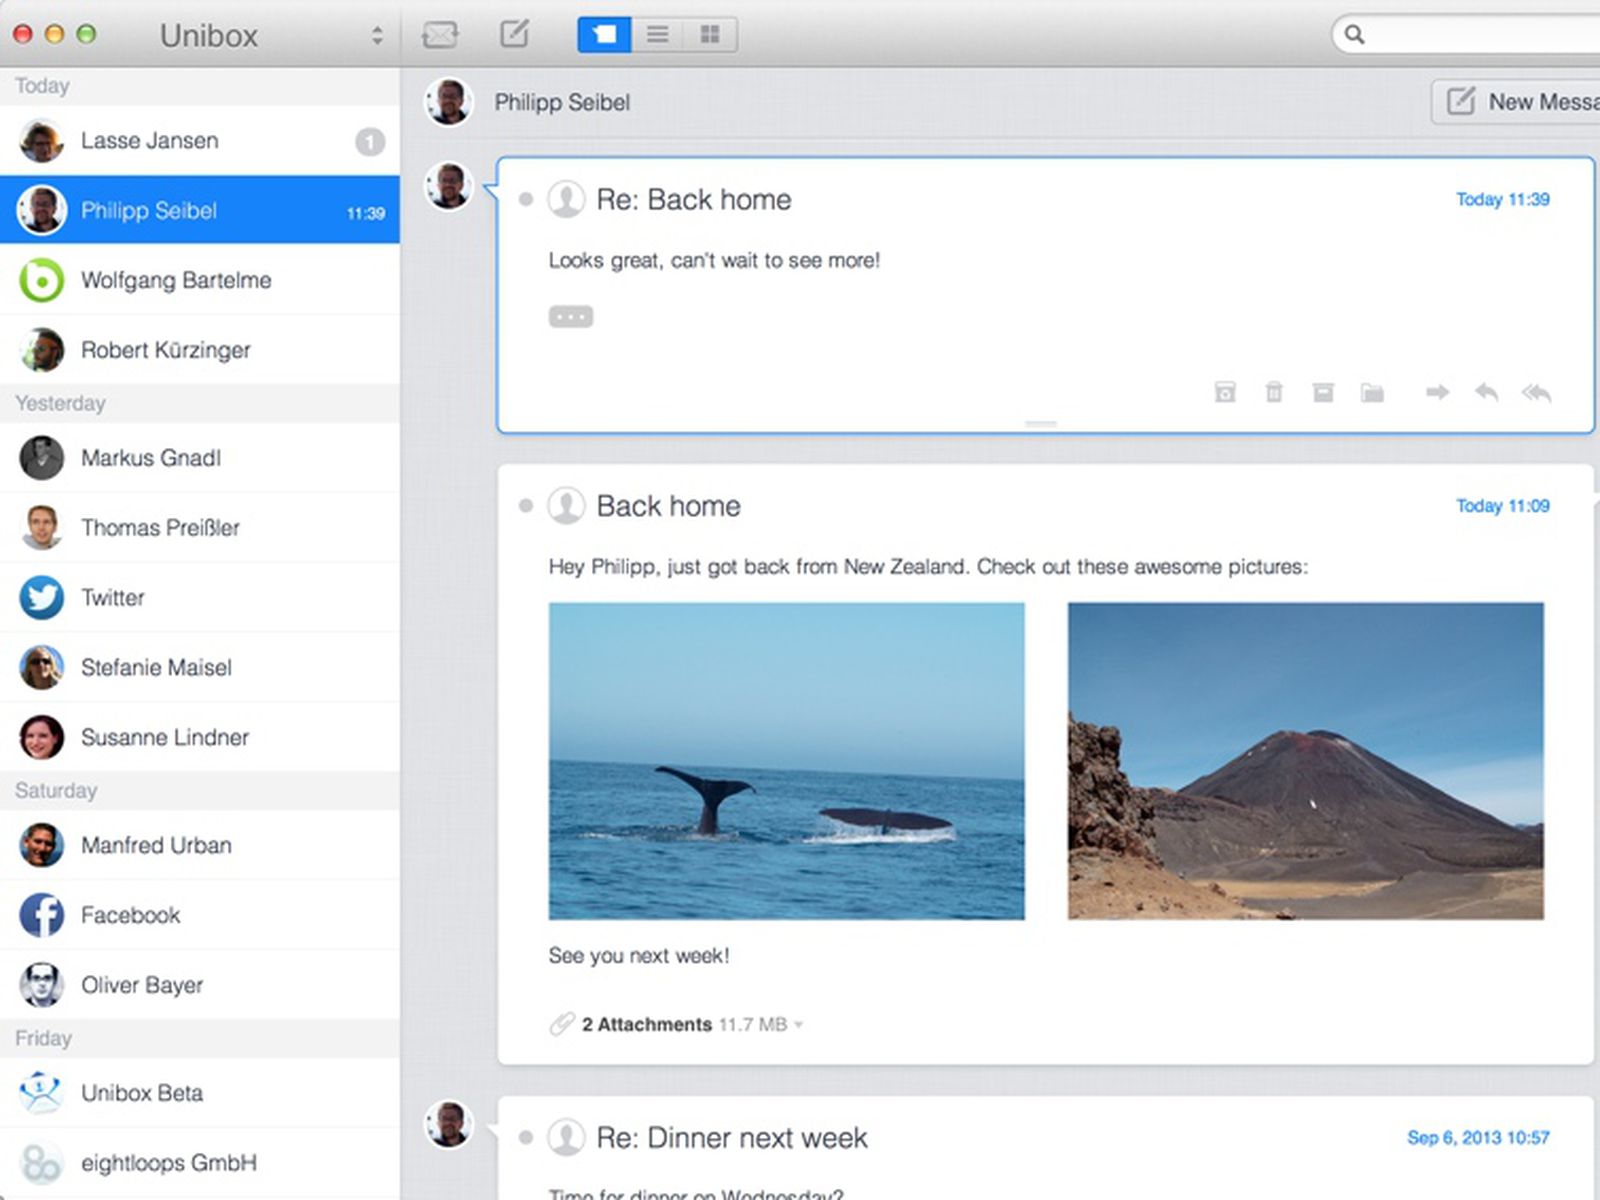
Task: Switch to the grid view mode button
Action: tap(710, 35)
